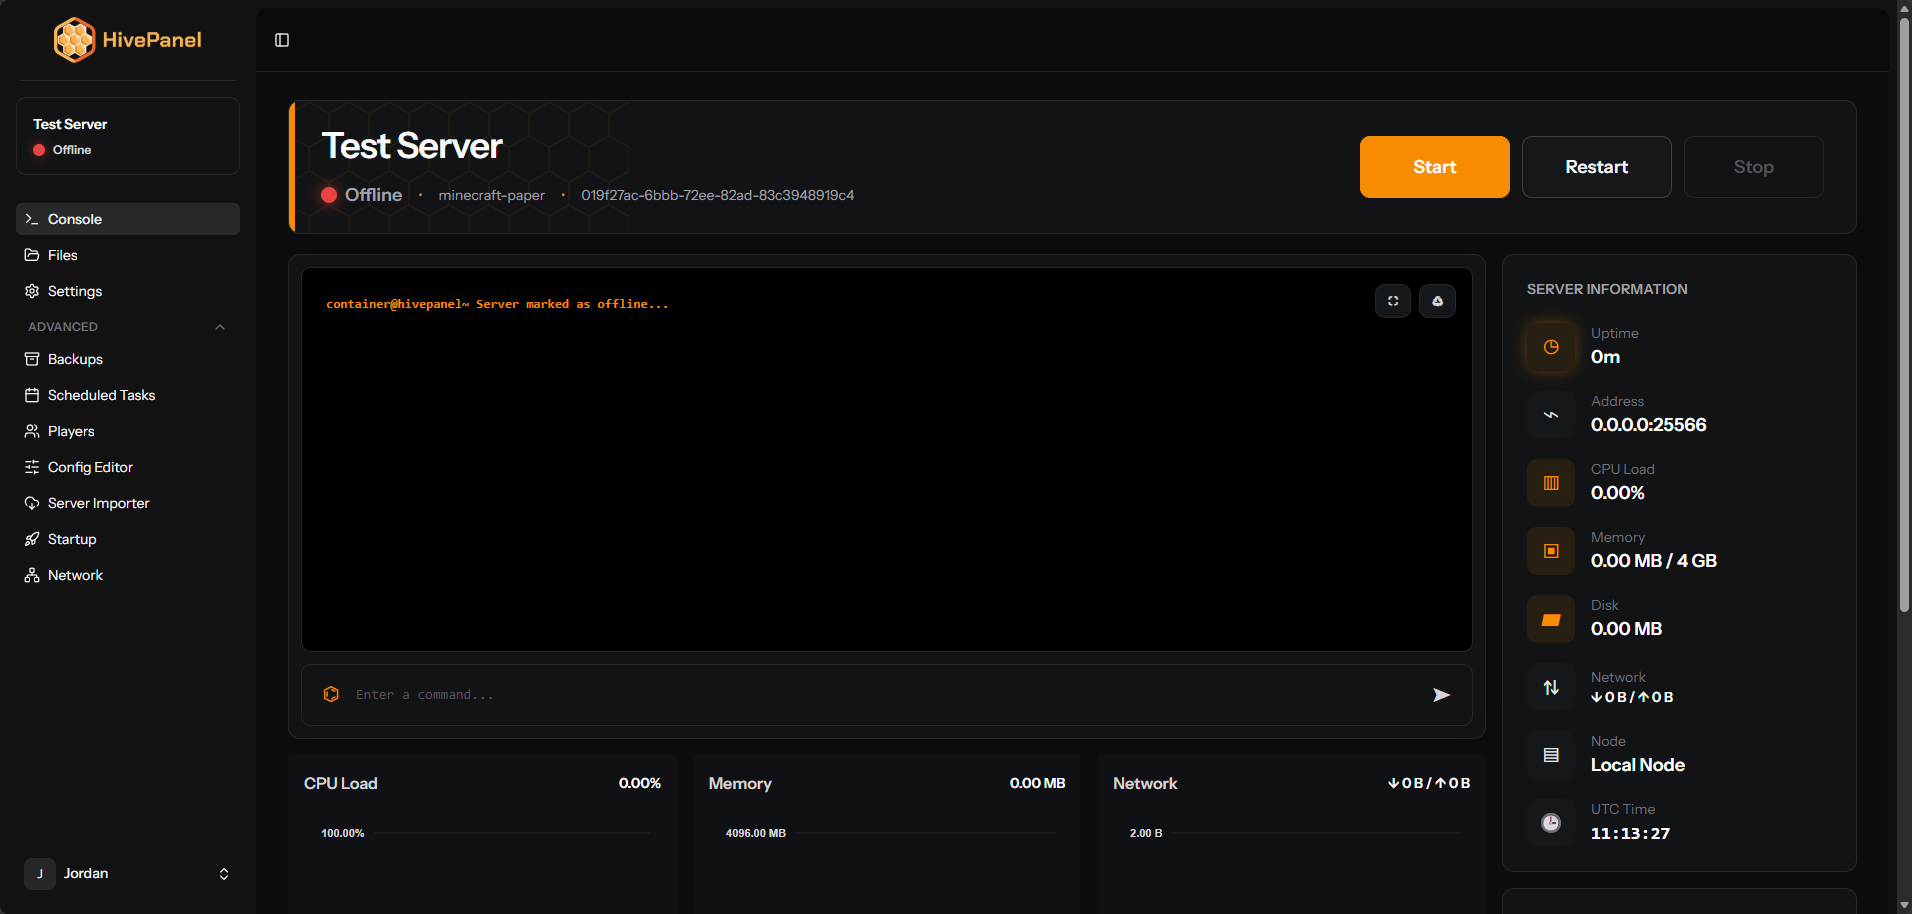
Task: Click the console line Server marked as offline
Action: click(x=497, y=304)
